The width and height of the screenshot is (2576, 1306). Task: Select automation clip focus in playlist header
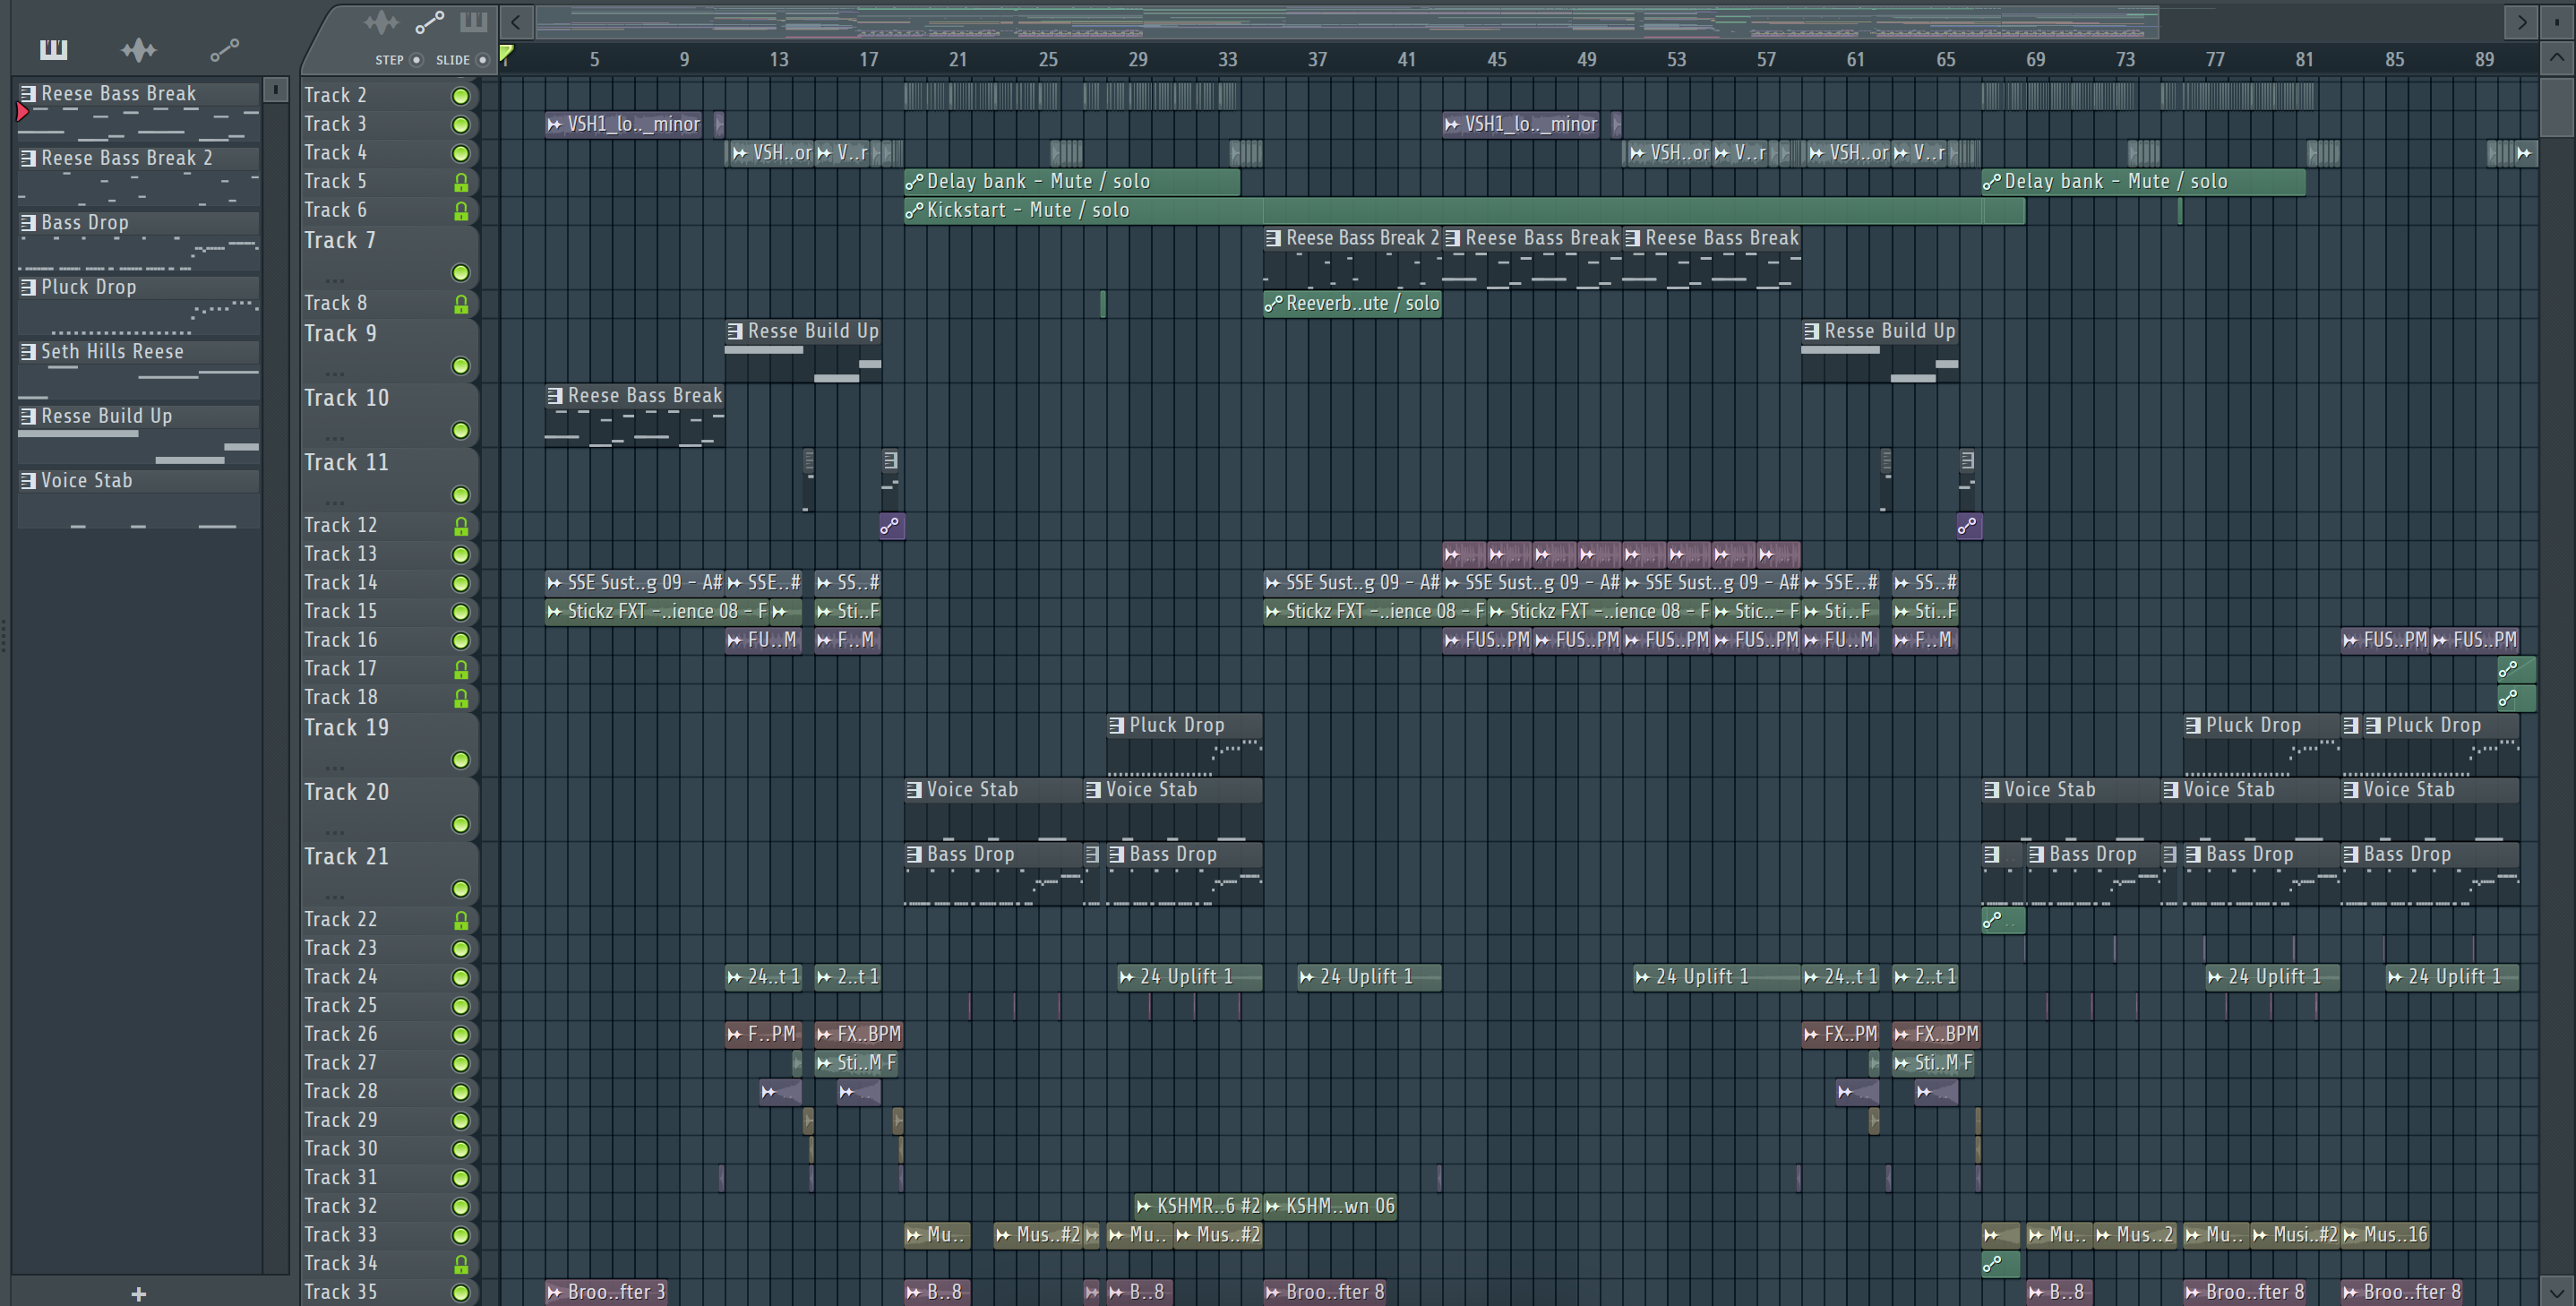(x=429, y=22)
